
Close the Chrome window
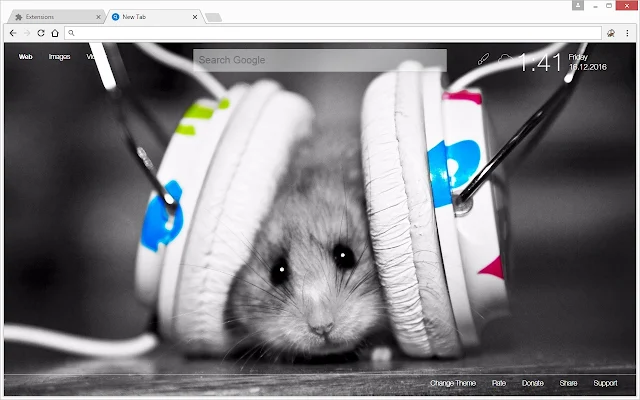click(x=627, y=6)
